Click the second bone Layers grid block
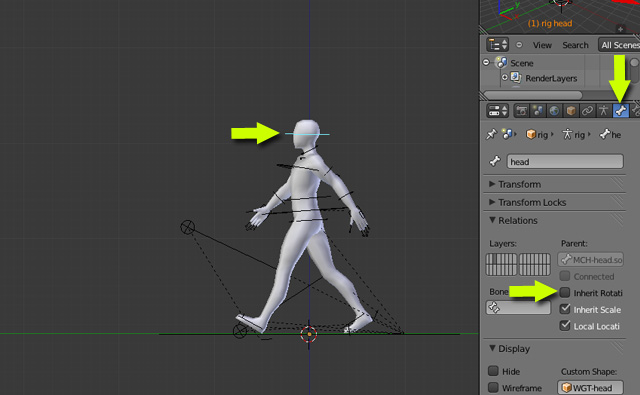640x395 pixels. [x=535, y=264]
